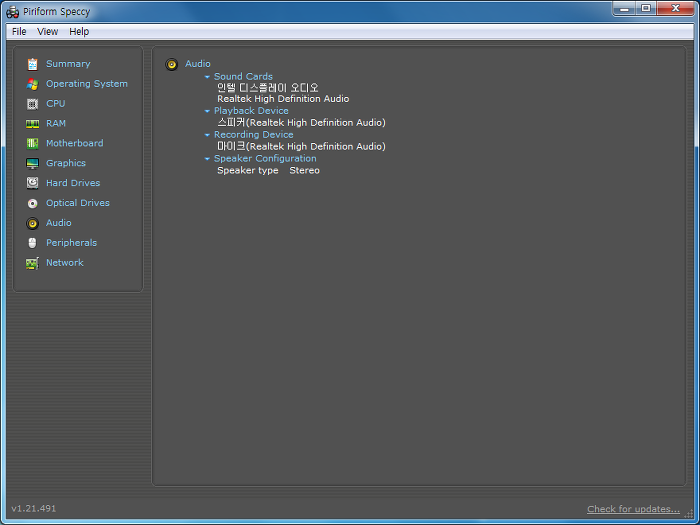Click the Piriform Speccy title bar icon
The image size is (700, 525).
point(12,12)
